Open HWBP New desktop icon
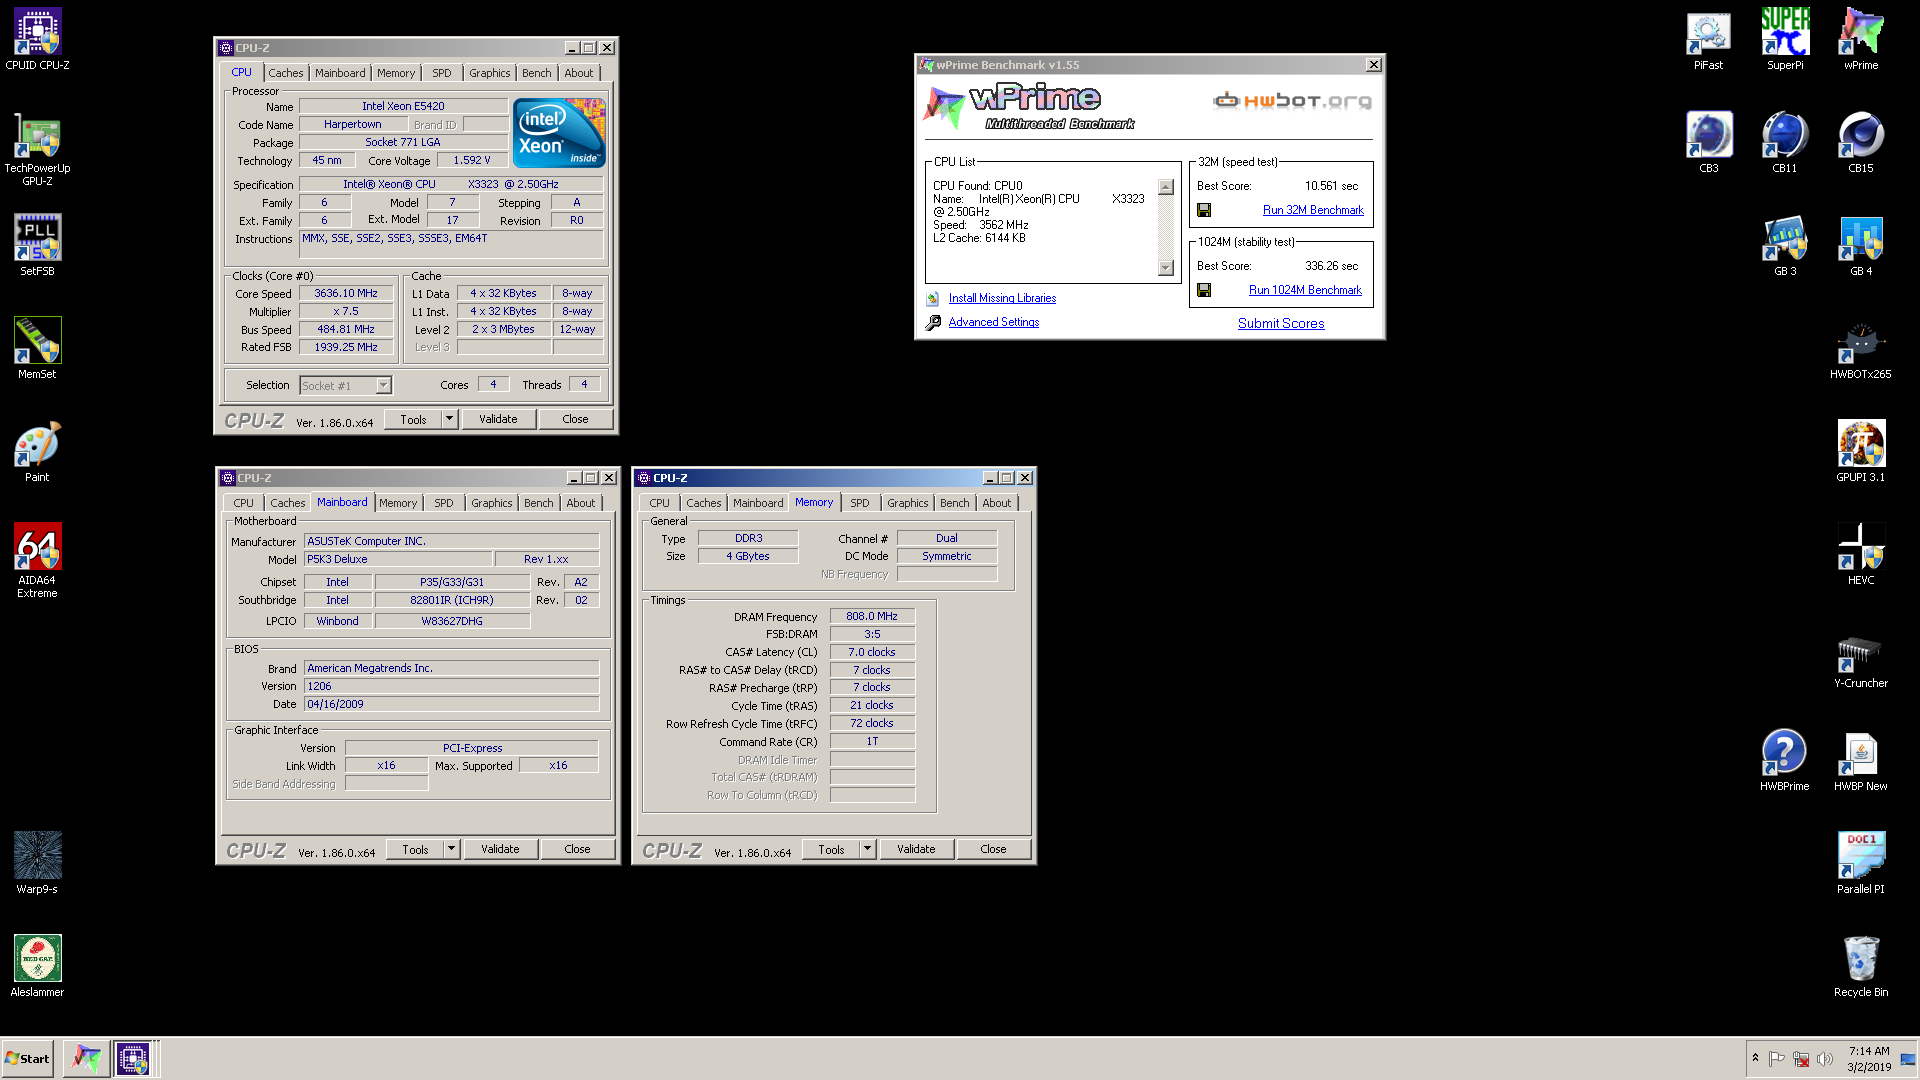 [1861, 761]
